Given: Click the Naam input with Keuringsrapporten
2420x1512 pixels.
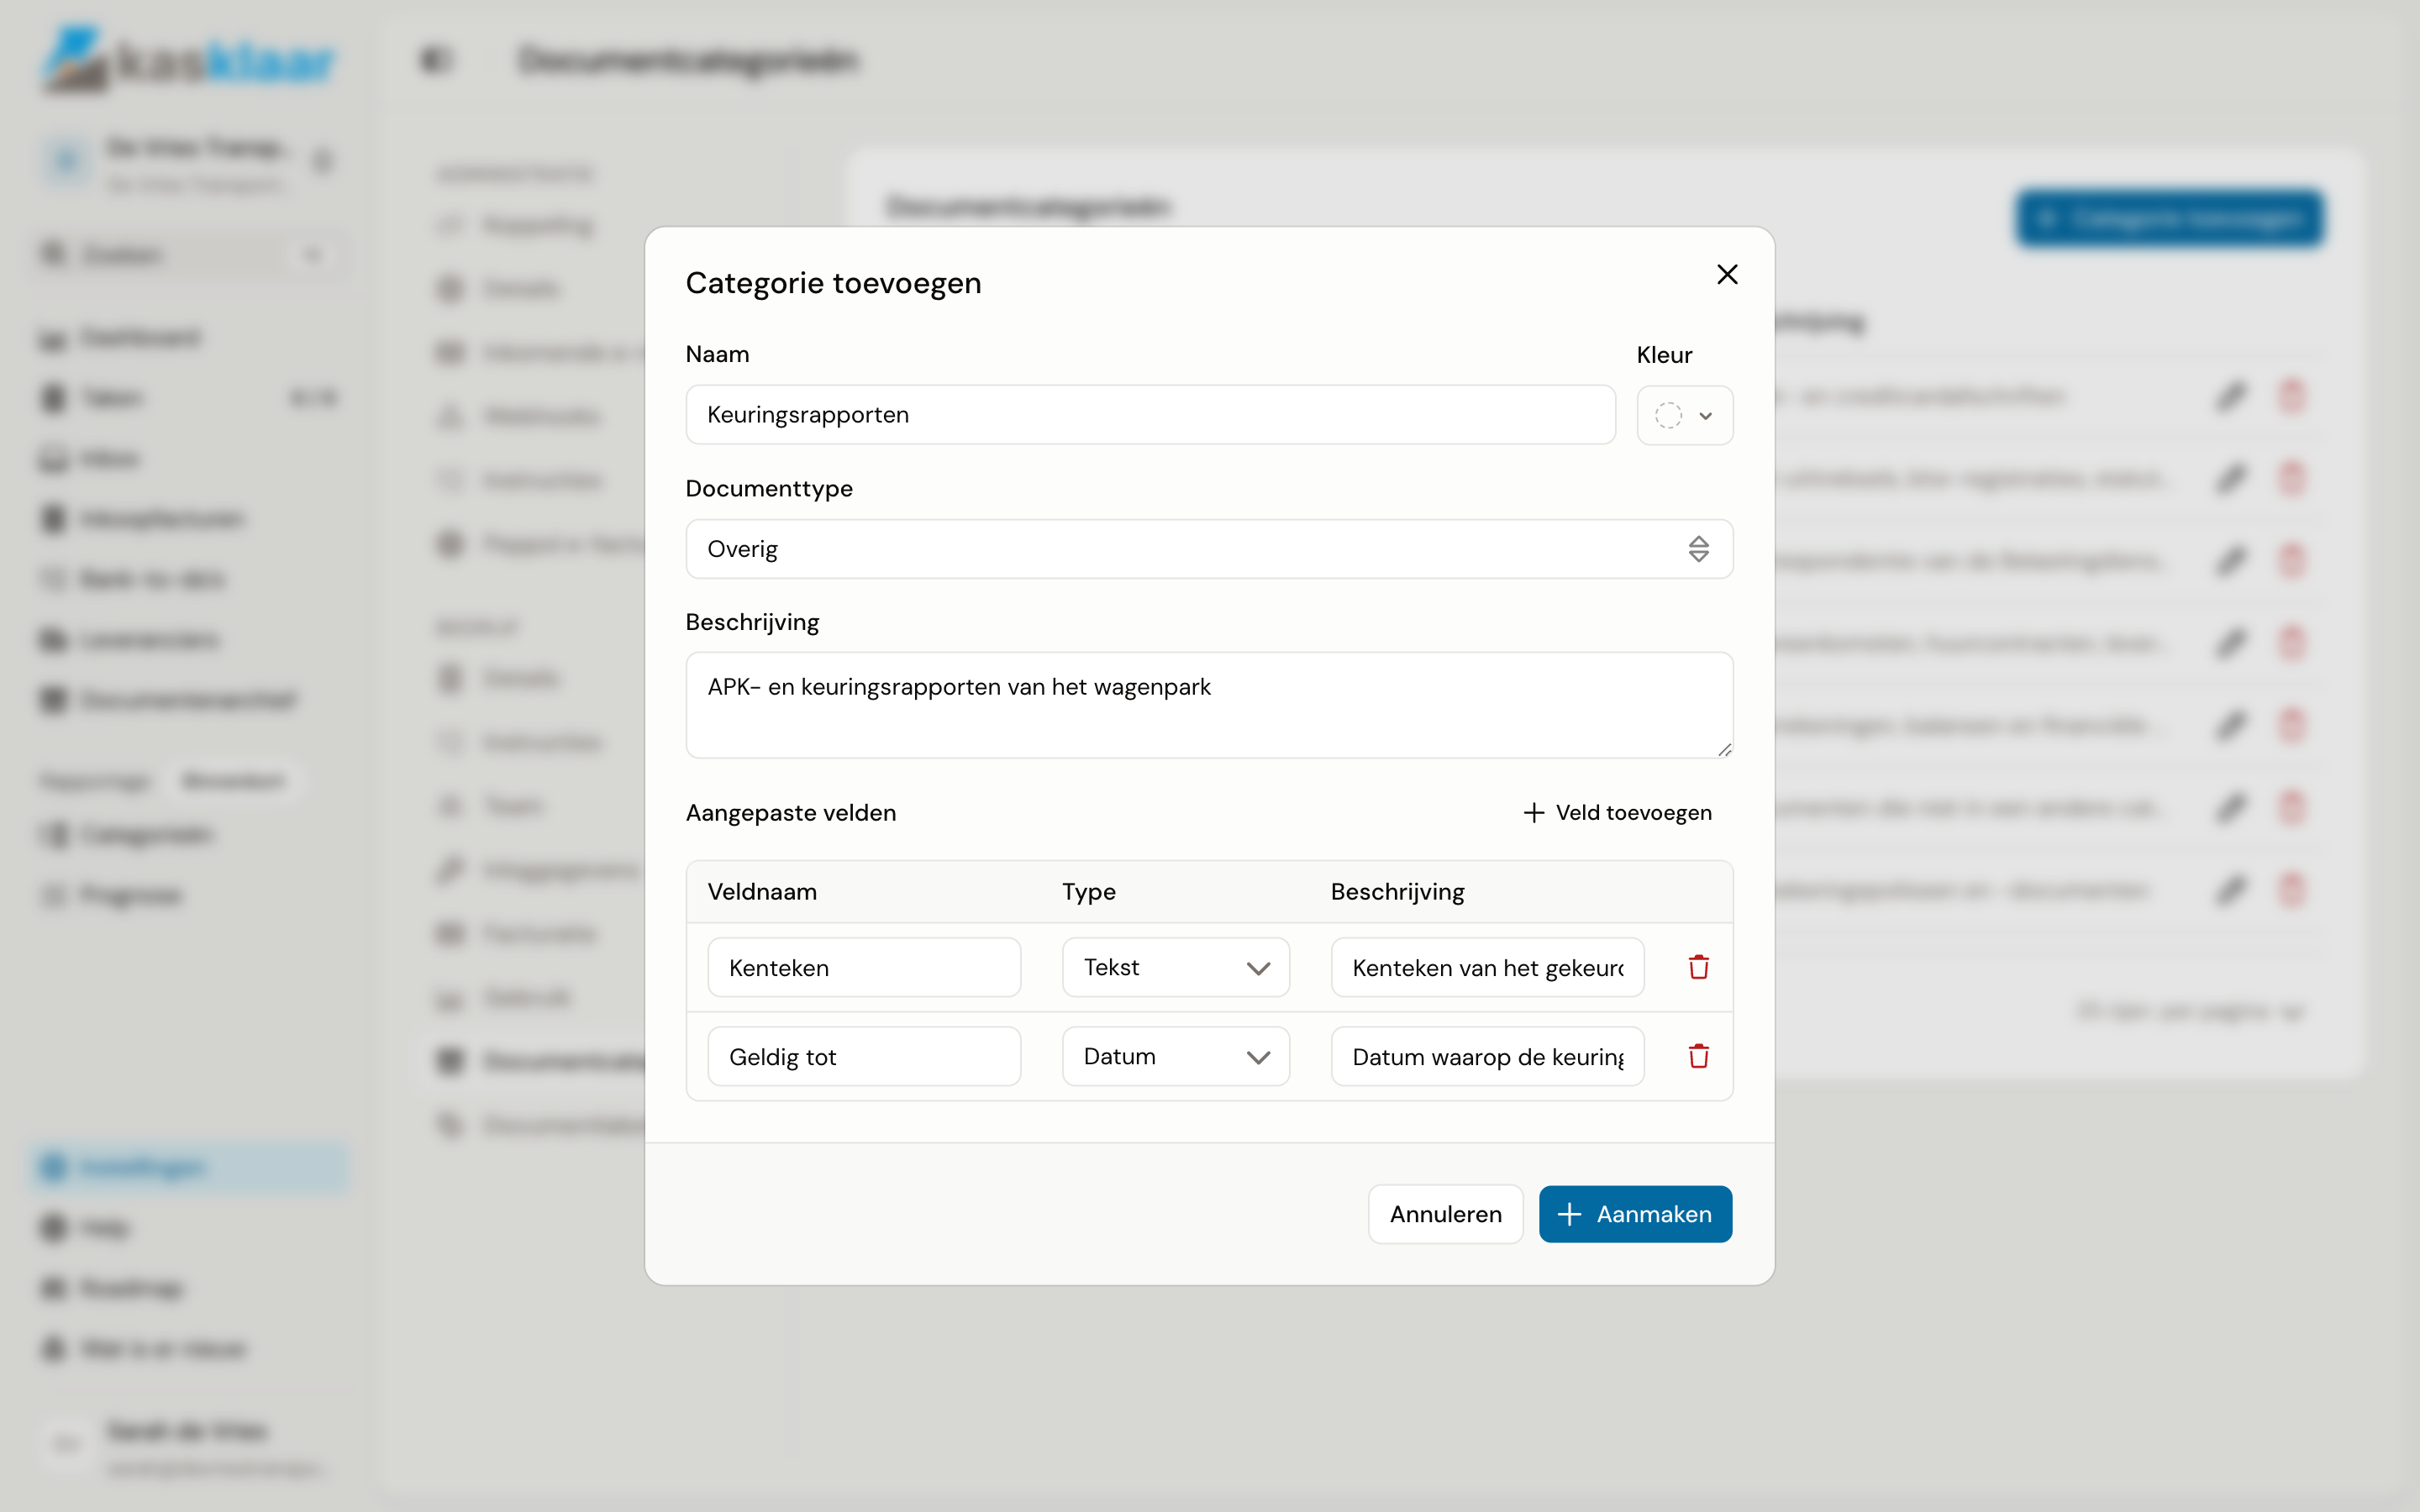Looking at the screenshot, I should point(1150,415).
